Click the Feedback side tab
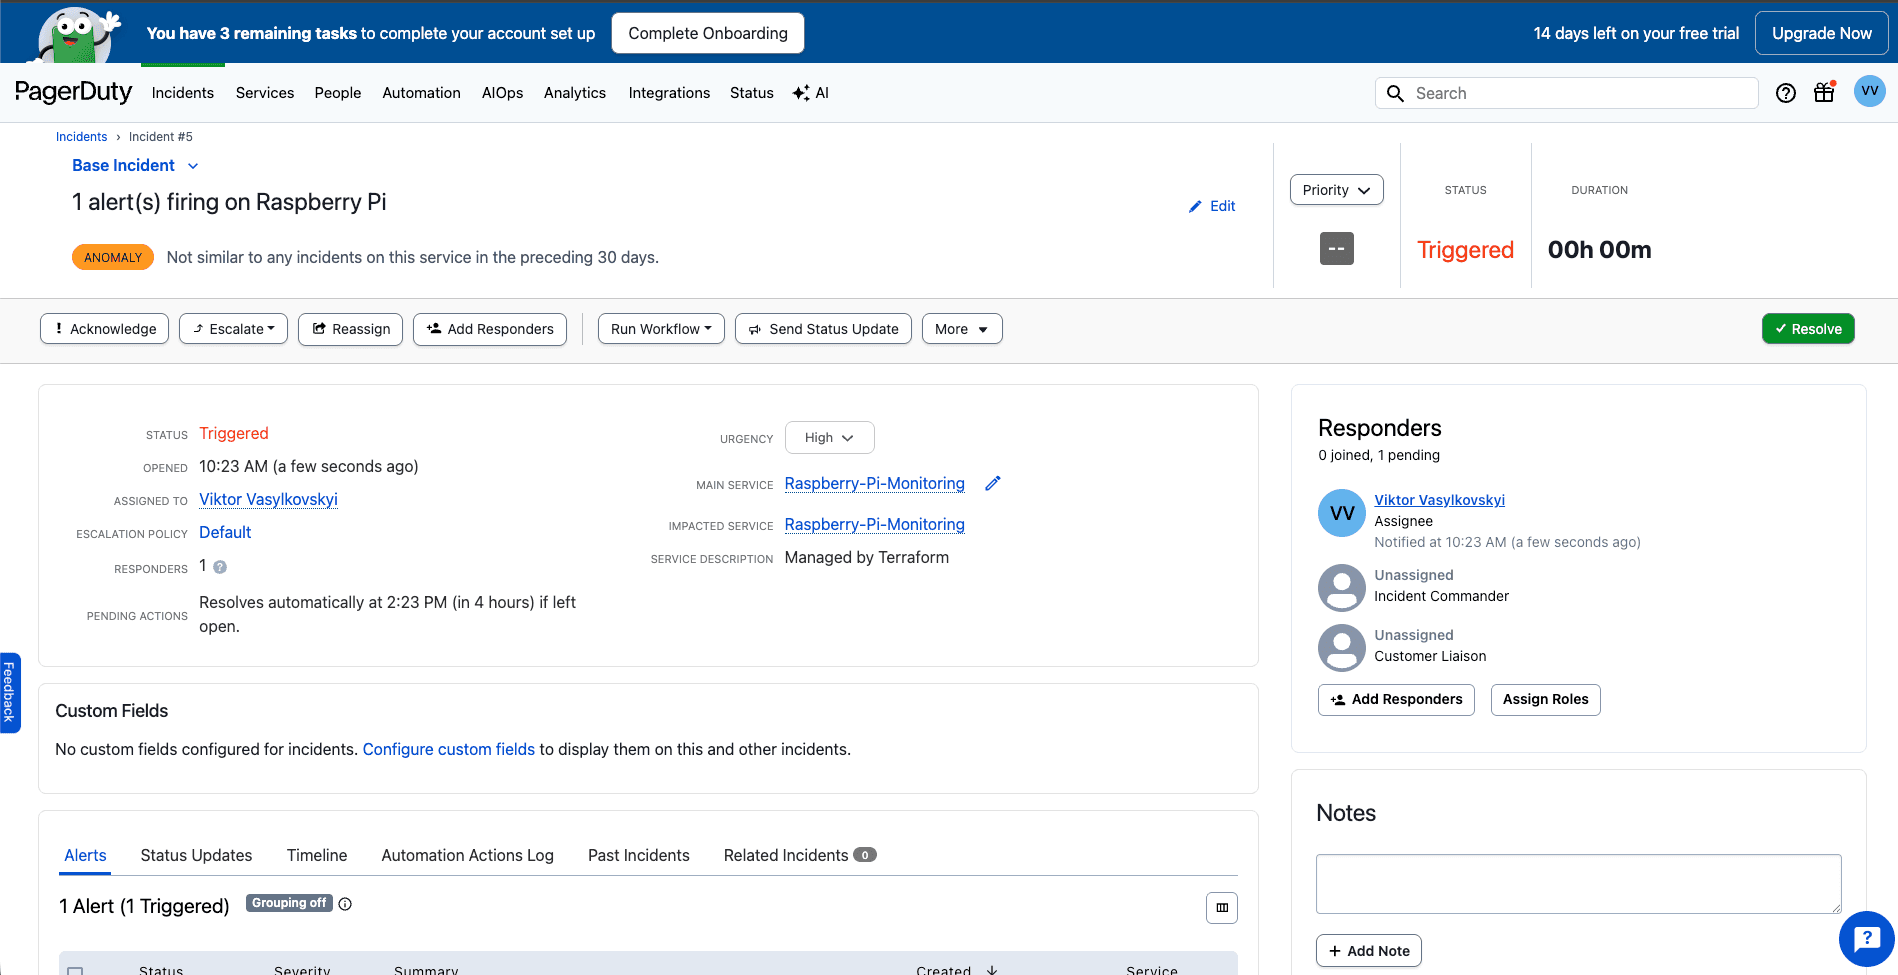This screenshot has width=1898, height=975. tap(9, 692)
